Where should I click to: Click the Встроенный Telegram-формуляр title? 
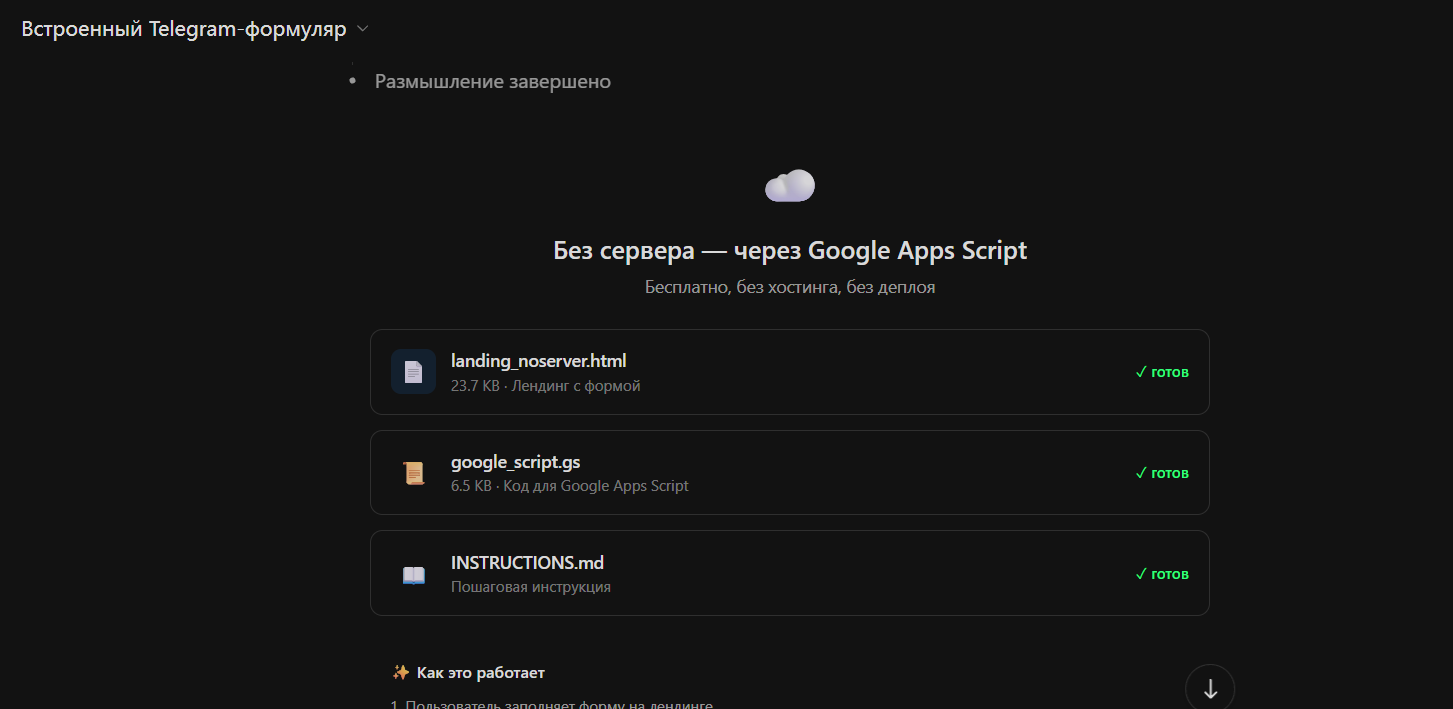(184, 29)
